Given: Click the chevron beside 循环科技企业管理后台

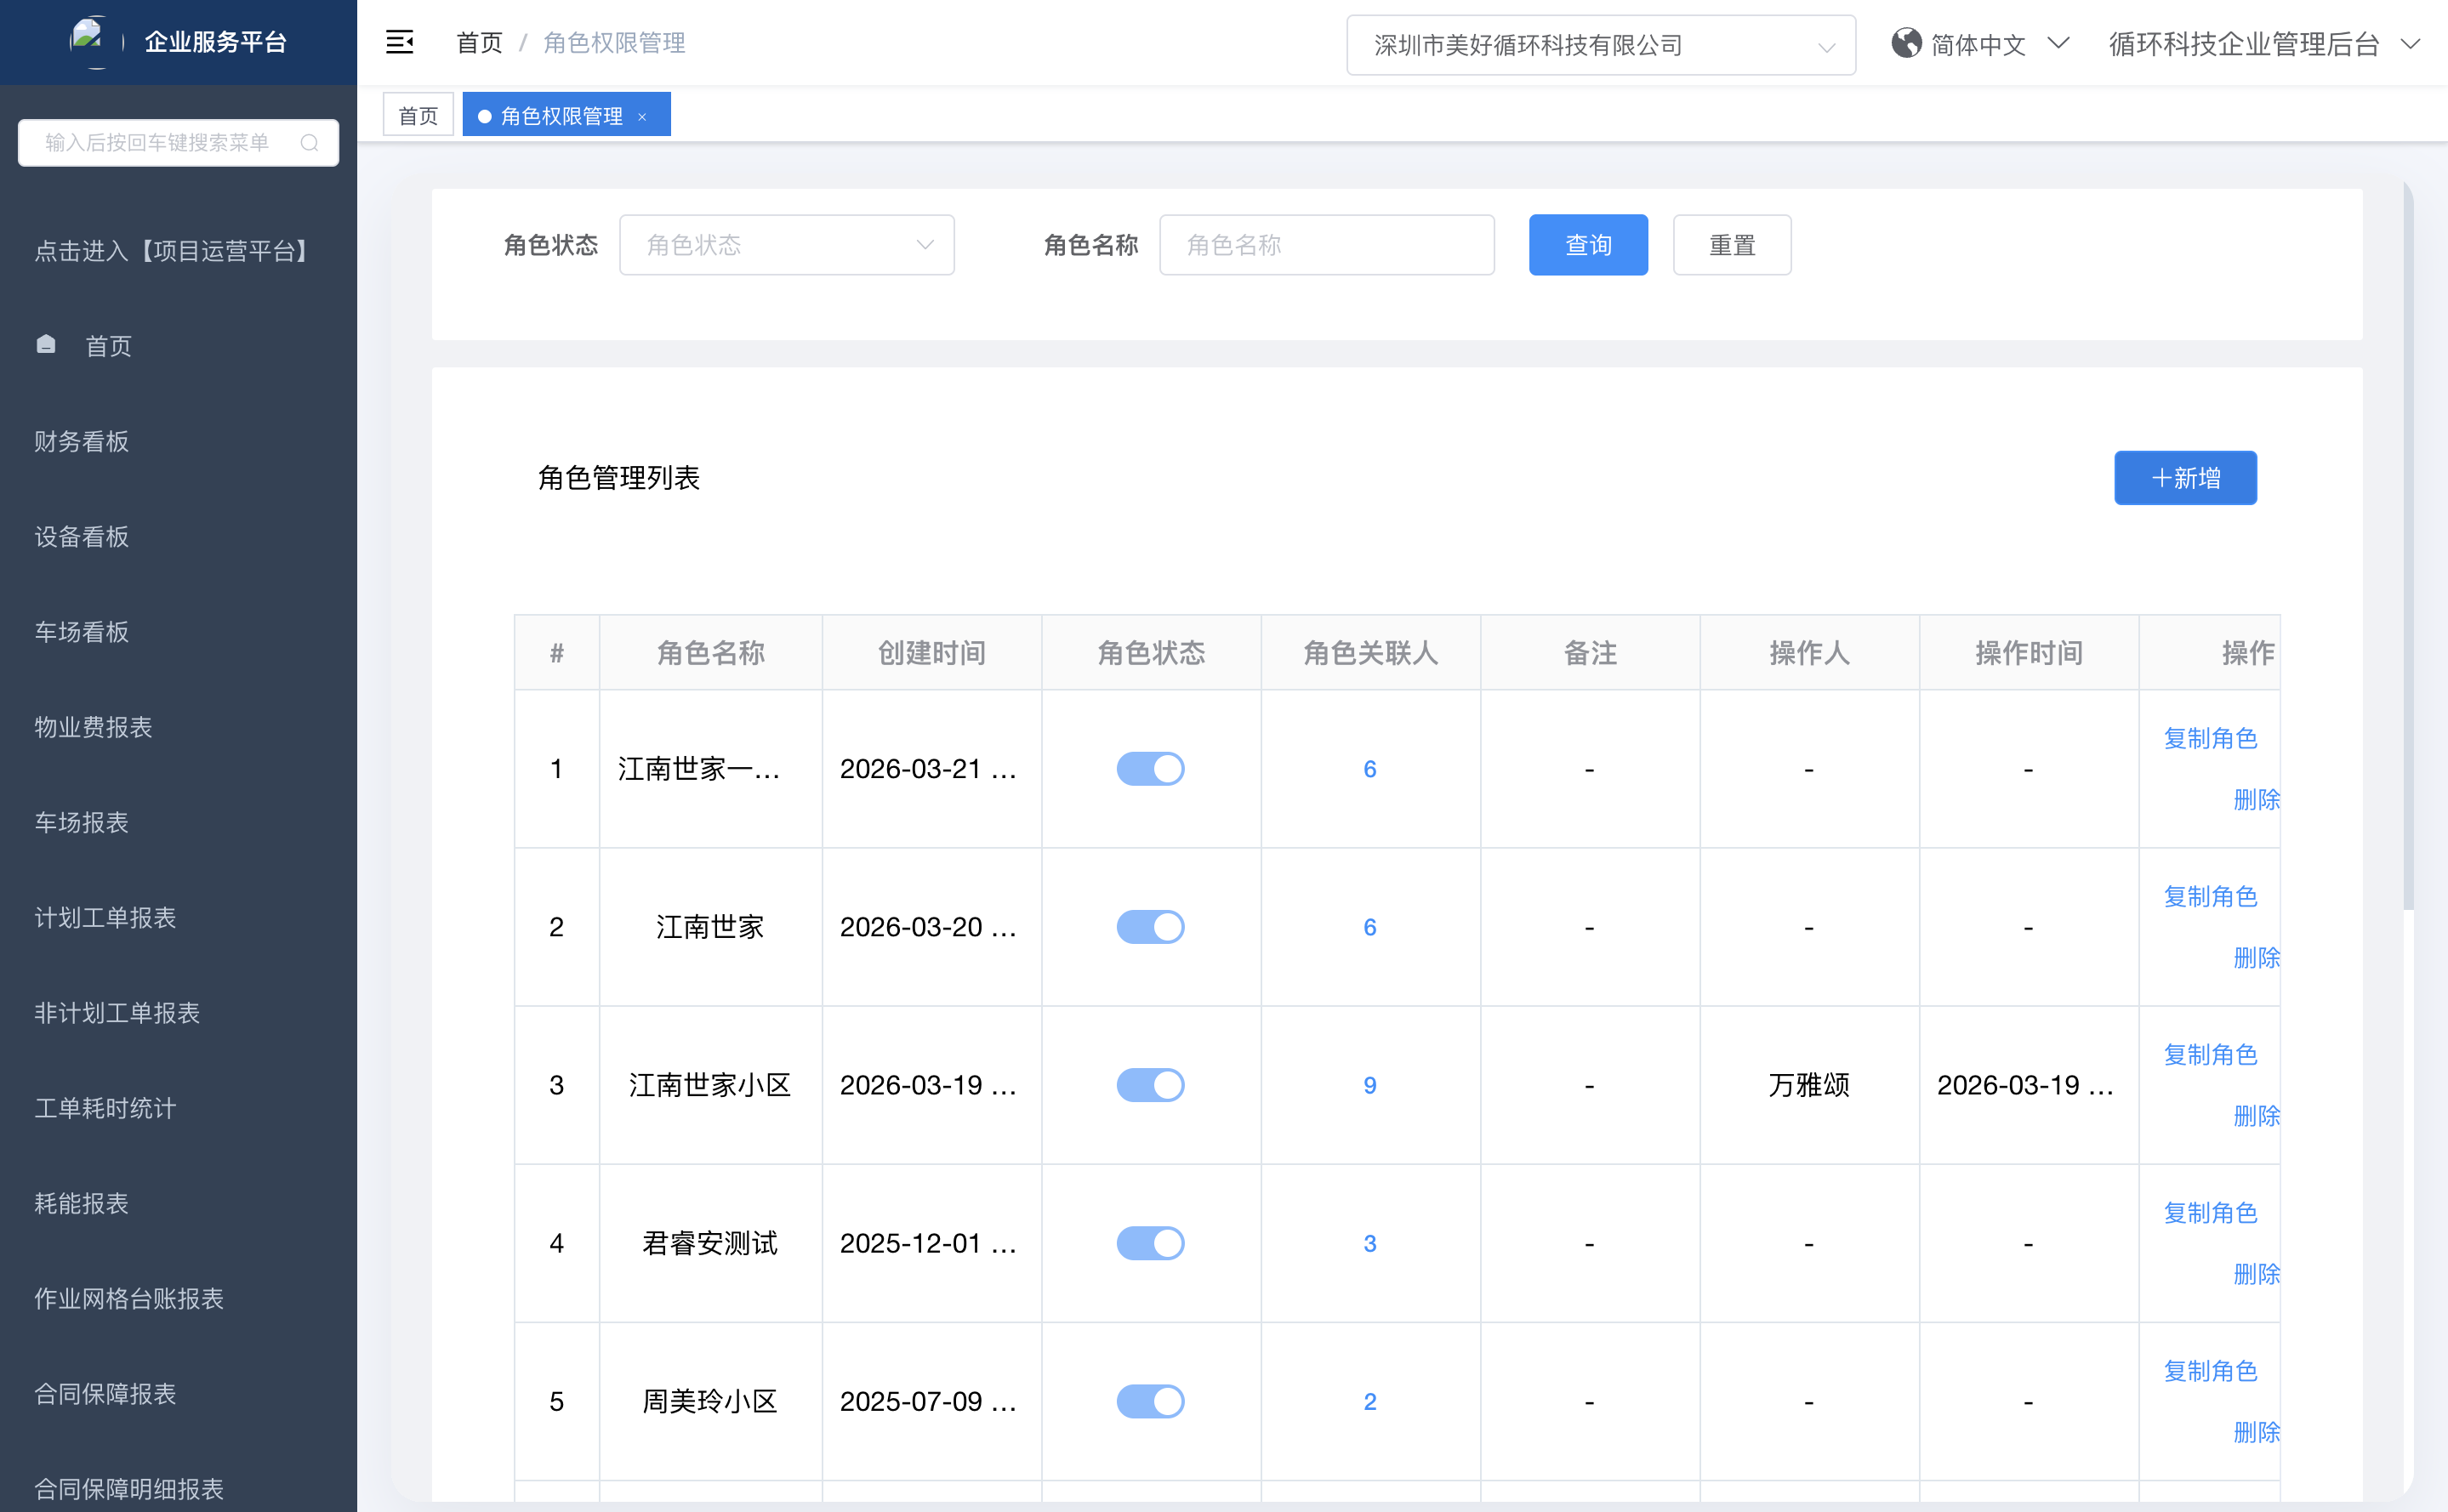Looking at the screenshot, I should [x=2411, y=44].
